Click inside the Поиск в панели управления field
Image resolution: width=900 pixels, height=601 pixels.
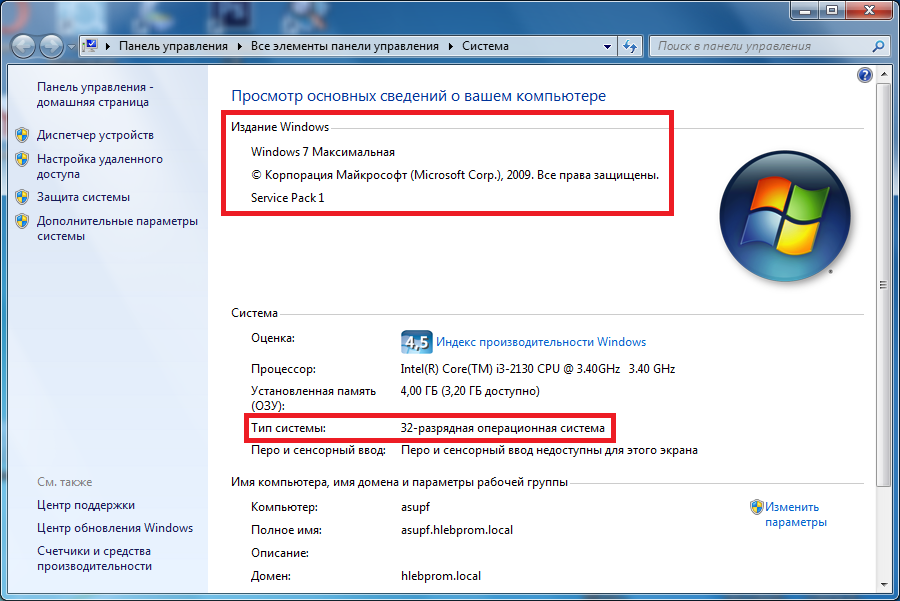pos(760,46)
